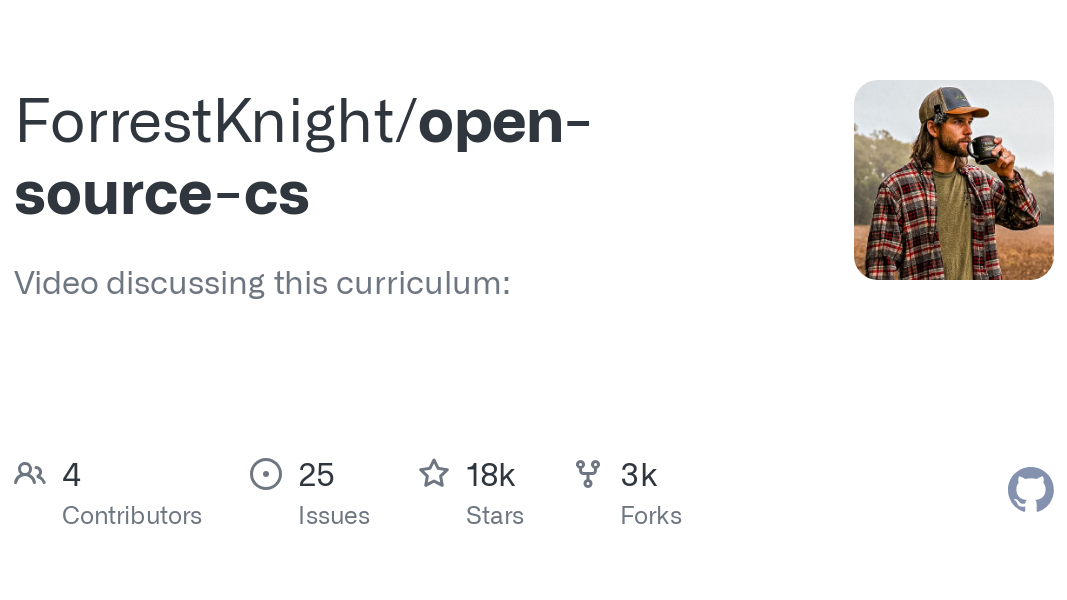Image resolution: width=1067 pixels, height=600 pixels.
Task: Click the 3k fork count
Action: [639, 475]
